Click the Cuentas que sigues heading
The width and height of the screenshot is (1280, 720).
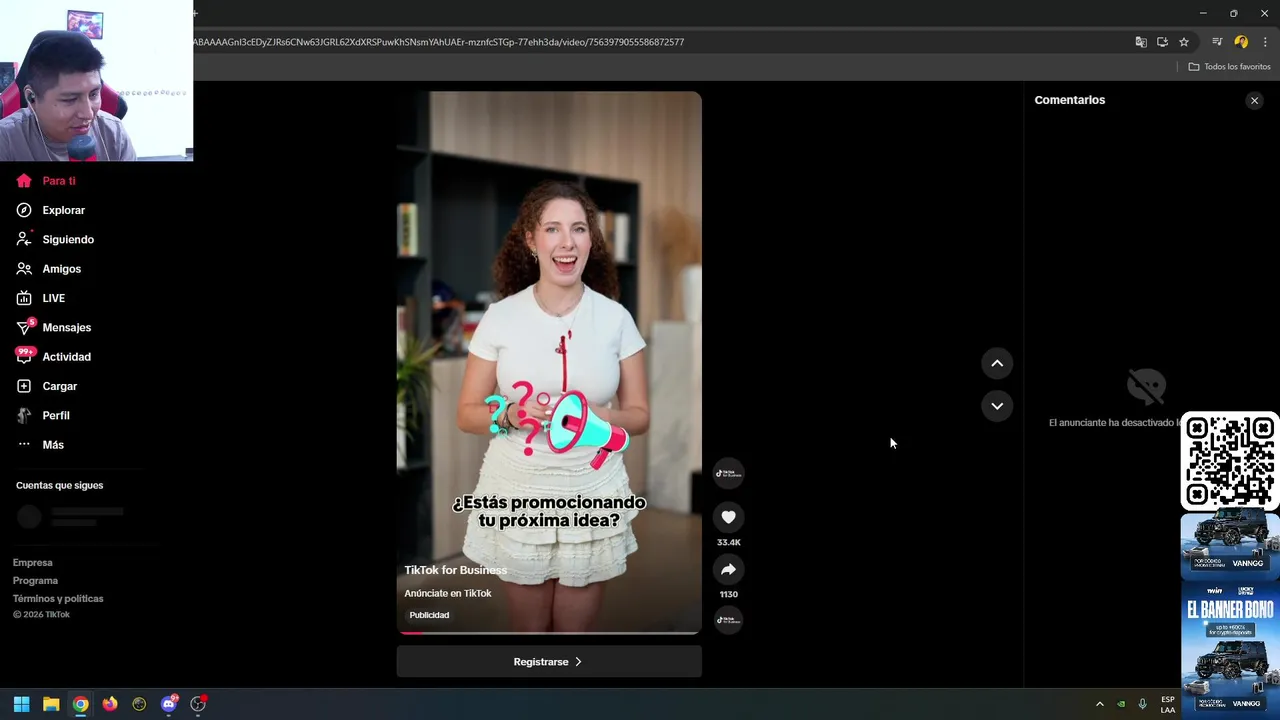59,486
